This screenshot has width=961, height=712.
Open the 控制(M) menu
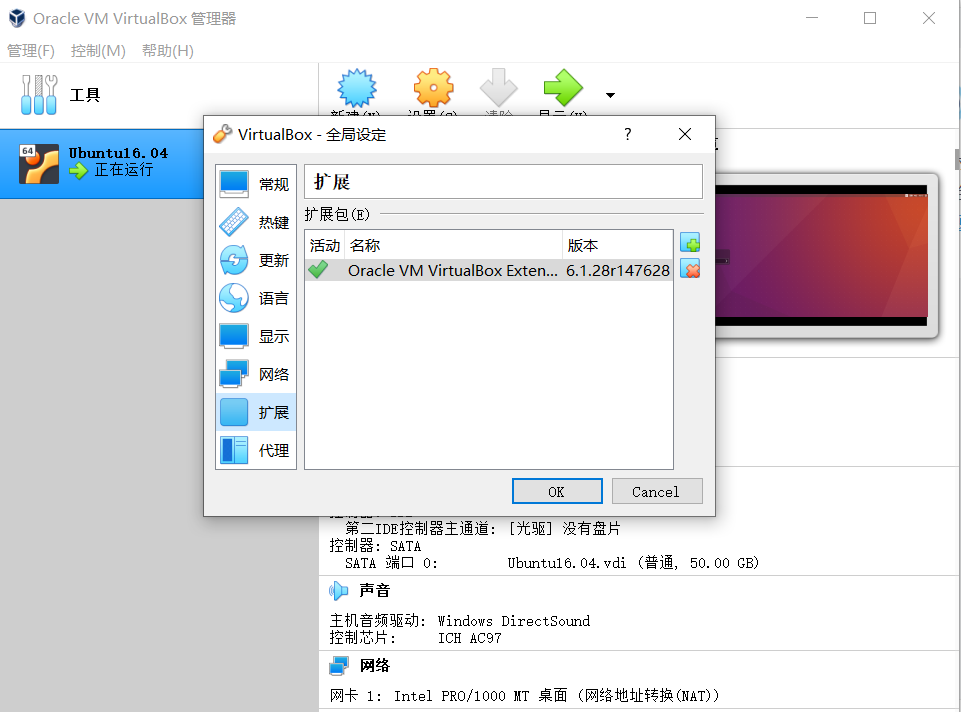[98, 51]
